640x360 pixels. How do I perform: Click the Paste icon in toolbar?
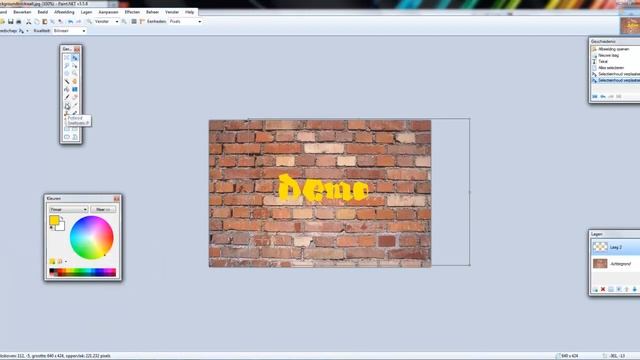[x=44, y=21]
